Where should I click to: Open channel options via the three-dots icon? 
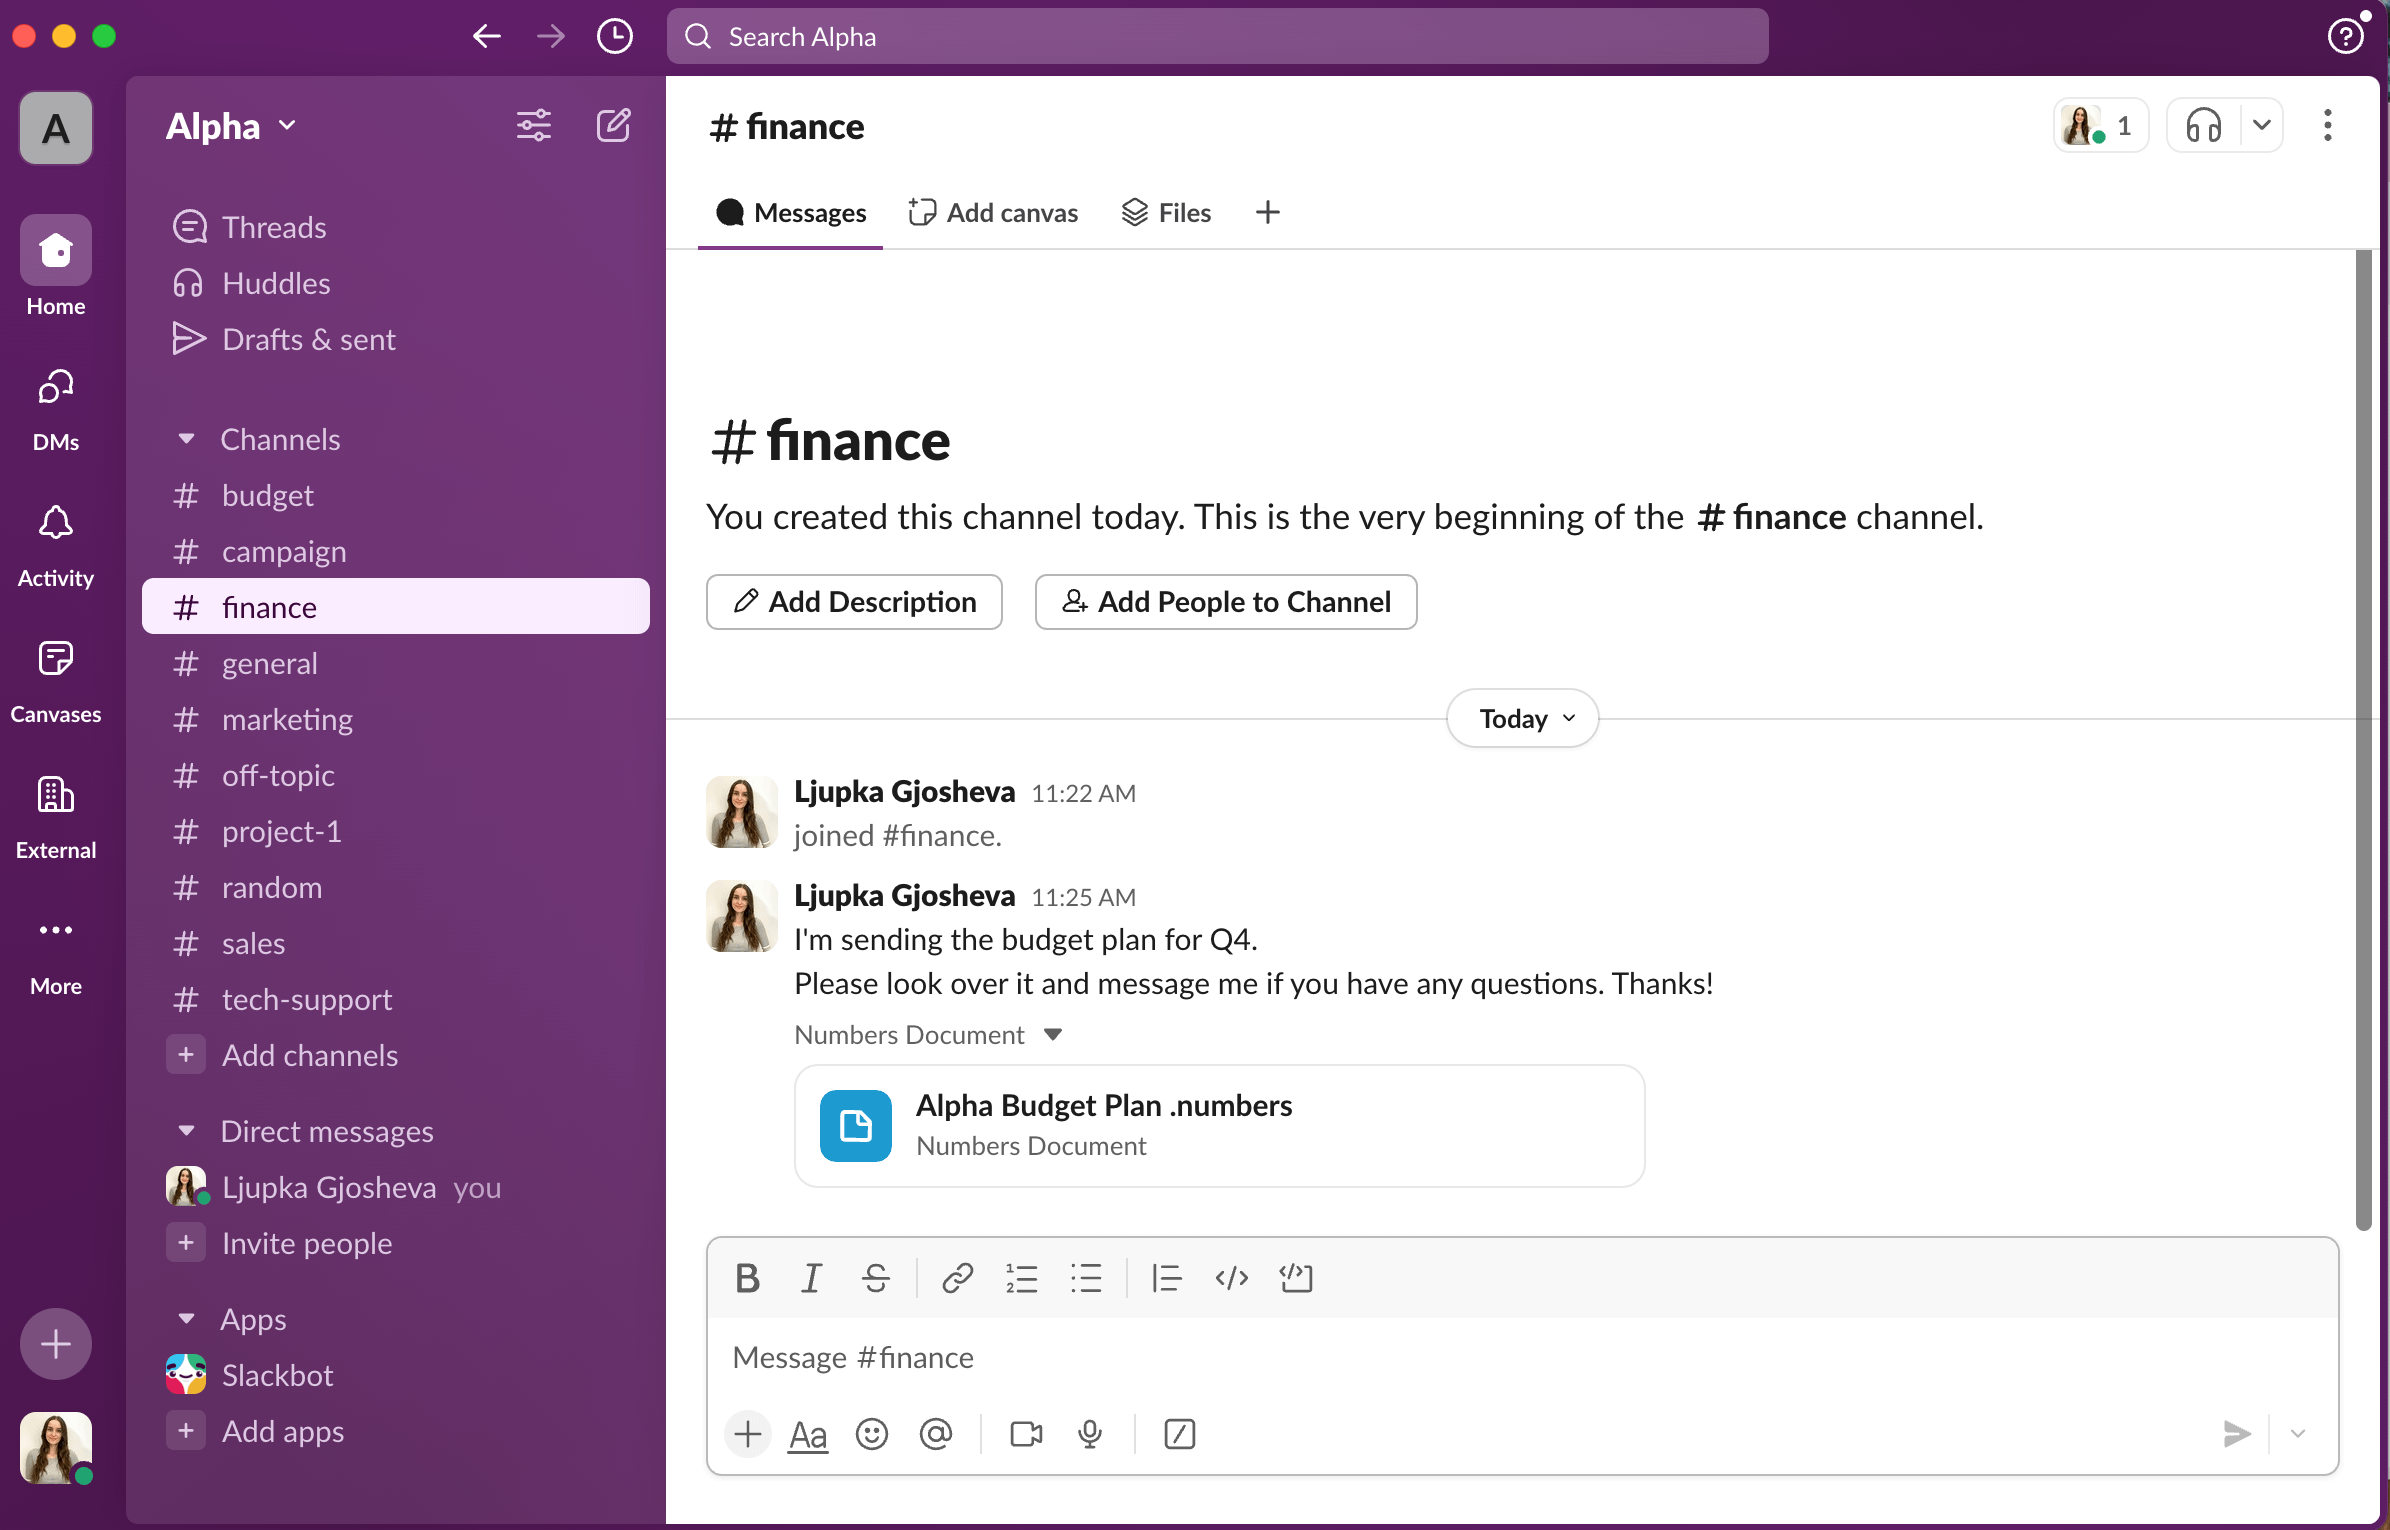click(2328, 126)
